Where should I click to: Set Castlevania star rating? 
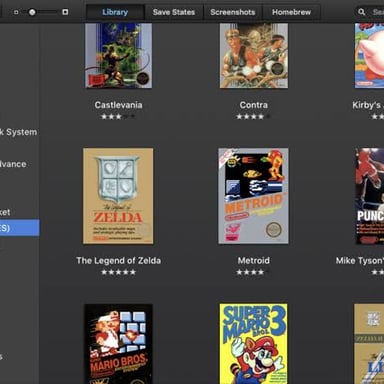(118, 117)
